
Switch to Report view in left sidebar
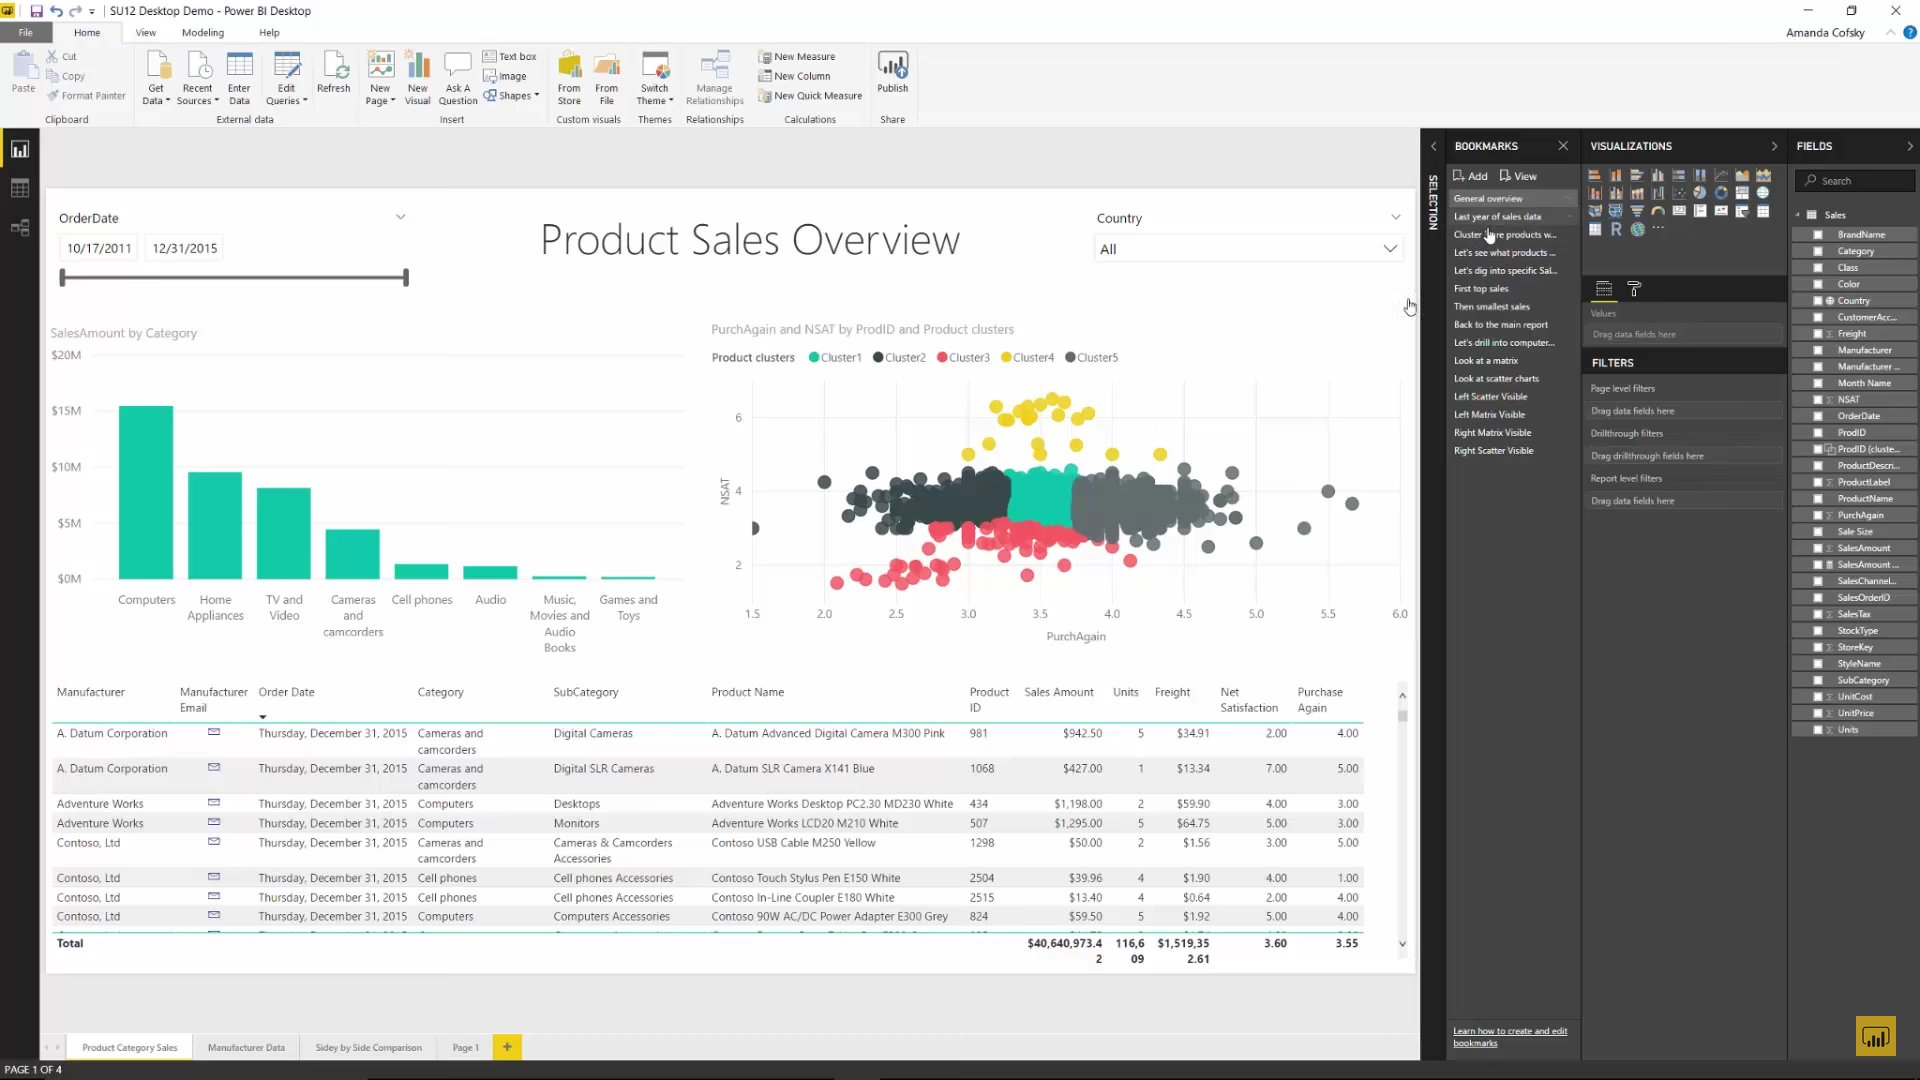coord(20,150)
